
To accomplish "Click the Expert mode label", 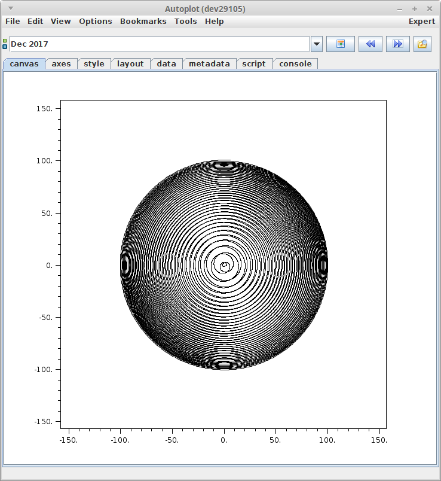I will point(422,21).
